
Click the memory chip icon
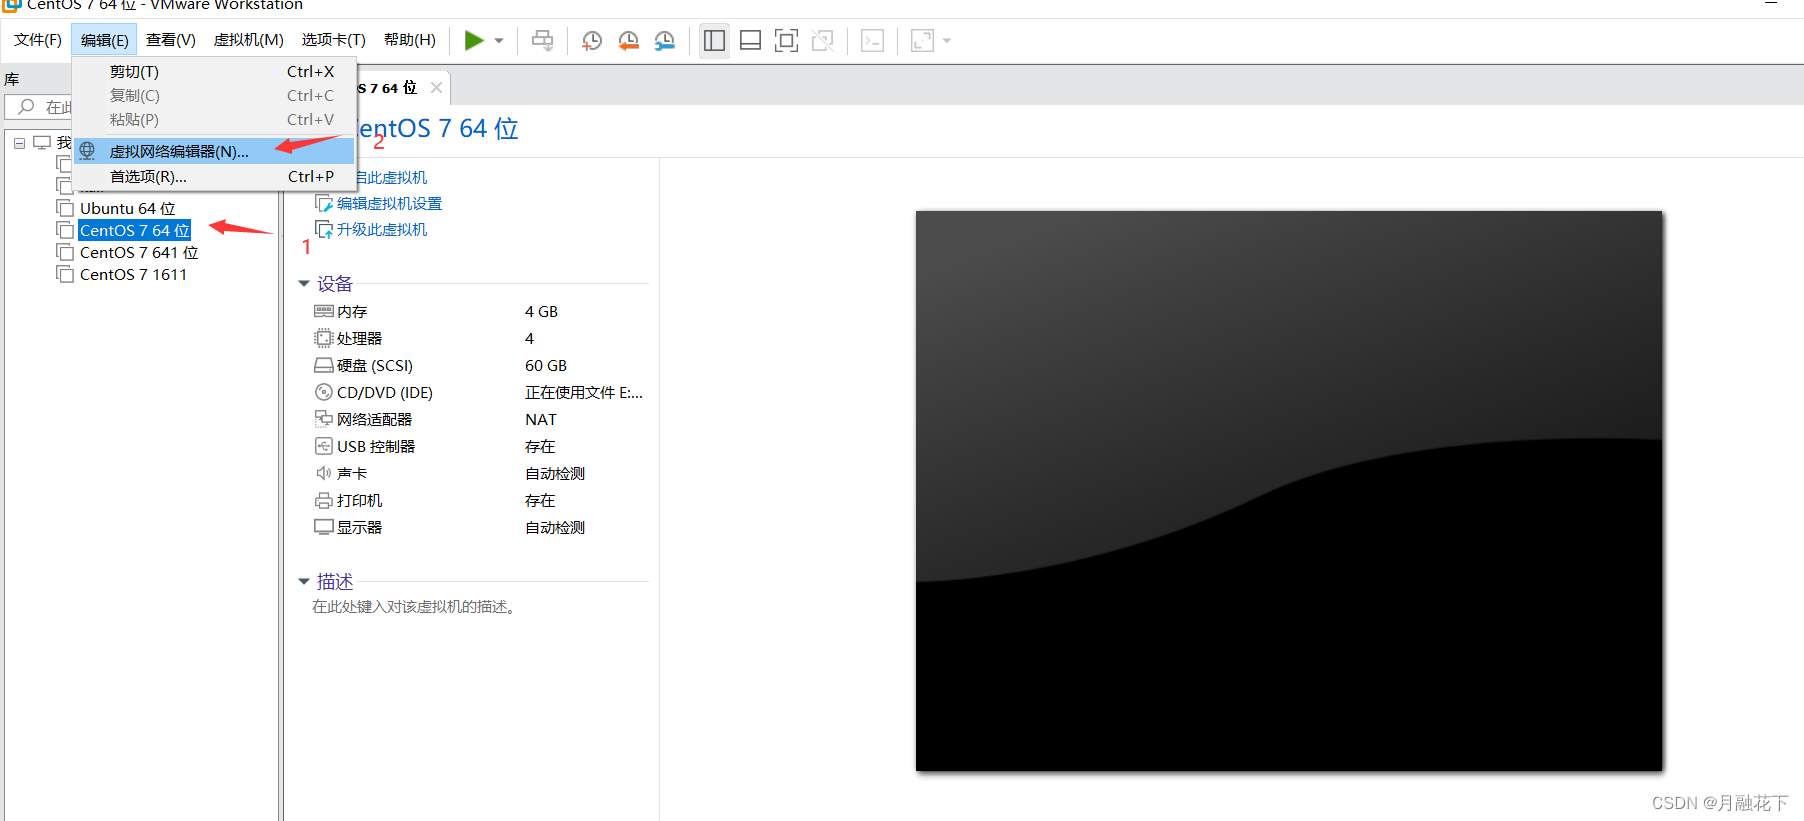click(x=324, y=311)
